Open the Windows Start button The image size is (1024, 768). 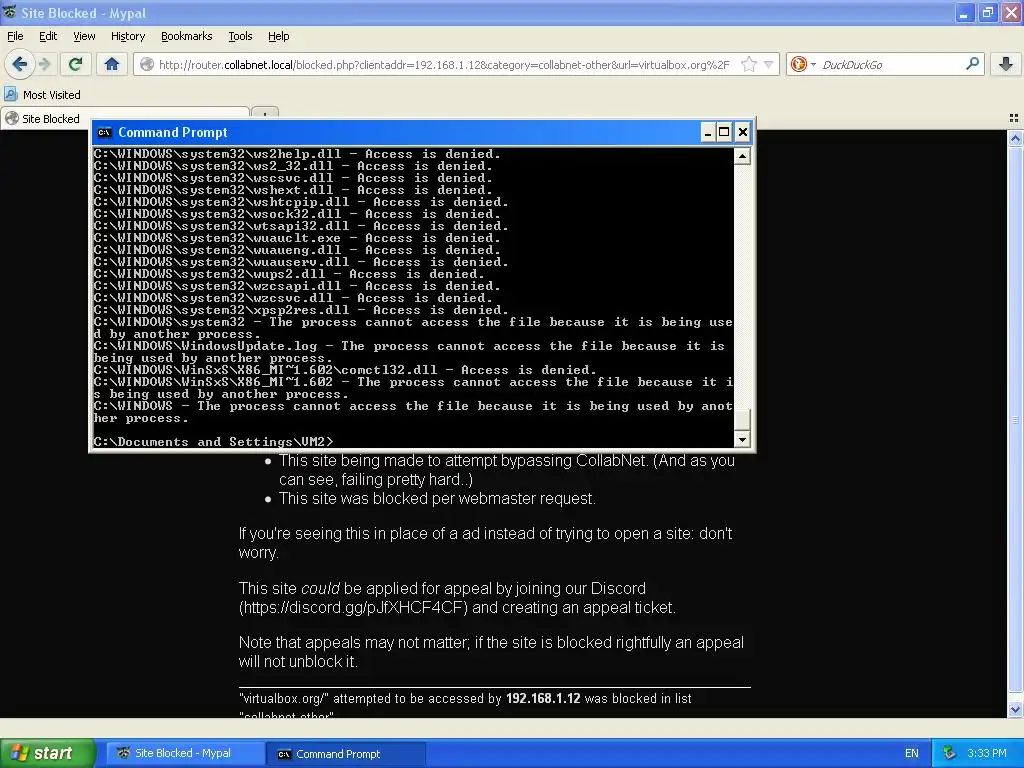click(x=47, y=753)
